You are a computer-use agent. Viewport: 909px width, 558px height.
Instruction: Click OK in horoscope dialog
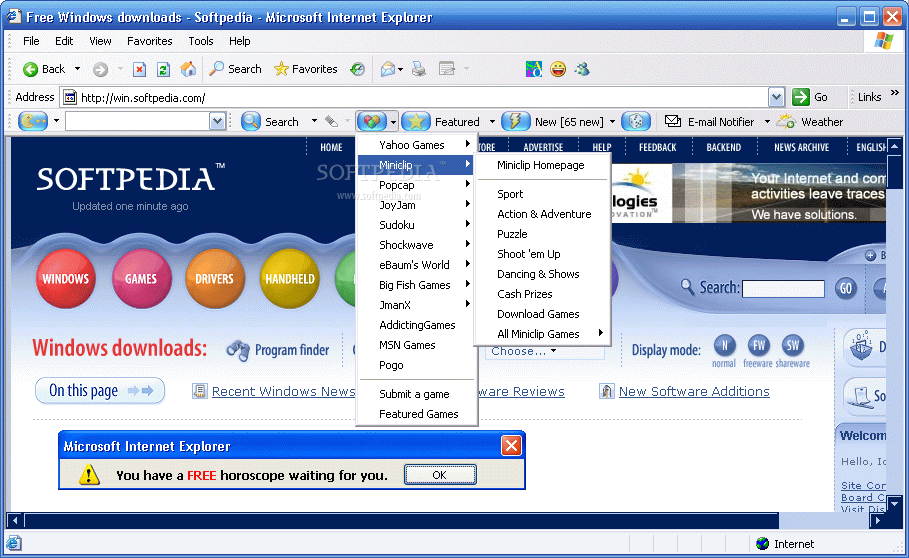click(x=440, y=475)
